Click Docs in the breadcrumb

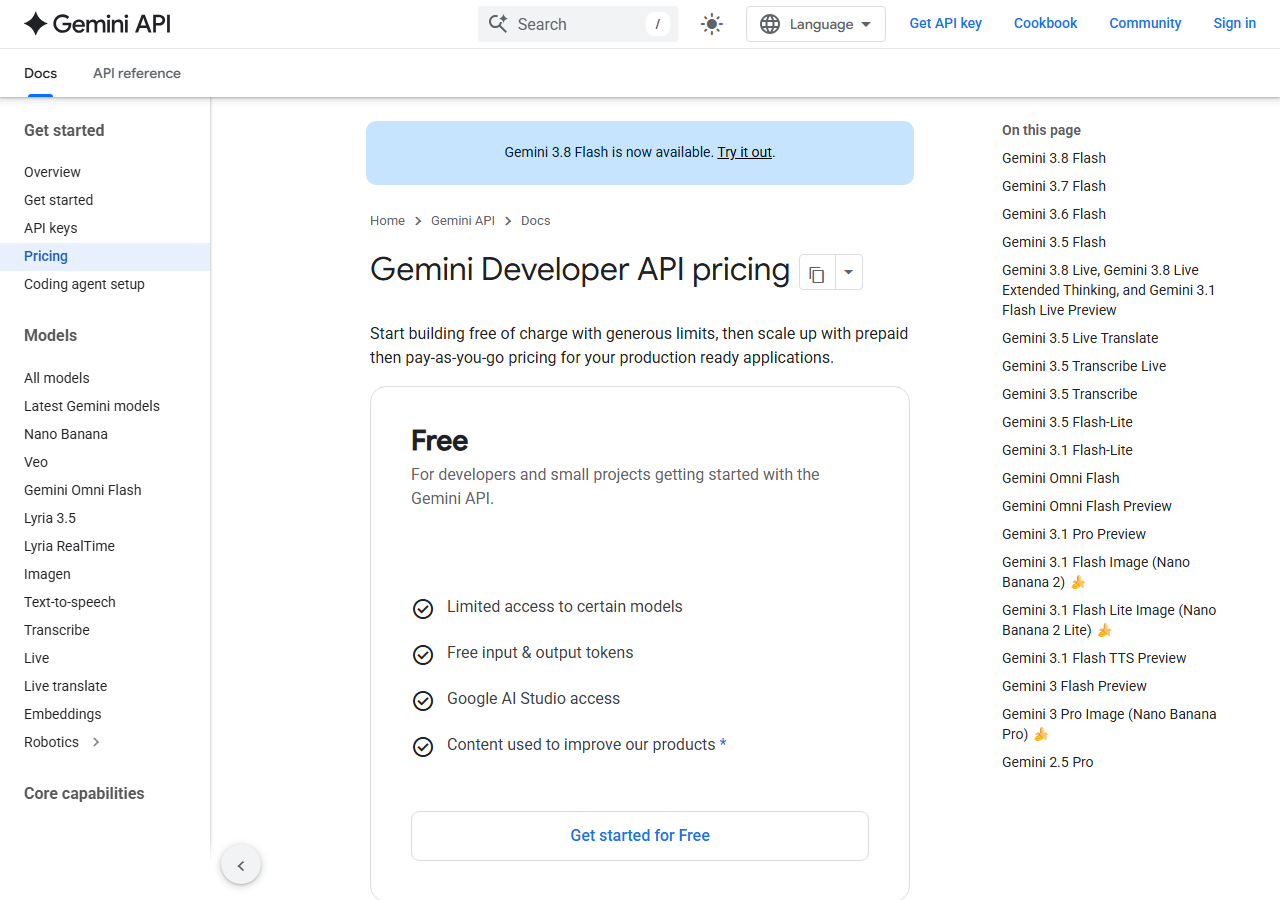(535, 220)
